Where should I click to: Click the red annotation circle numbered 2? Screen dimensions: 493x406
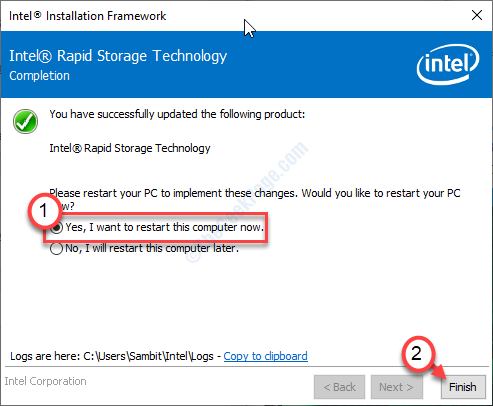click(418, 354)
